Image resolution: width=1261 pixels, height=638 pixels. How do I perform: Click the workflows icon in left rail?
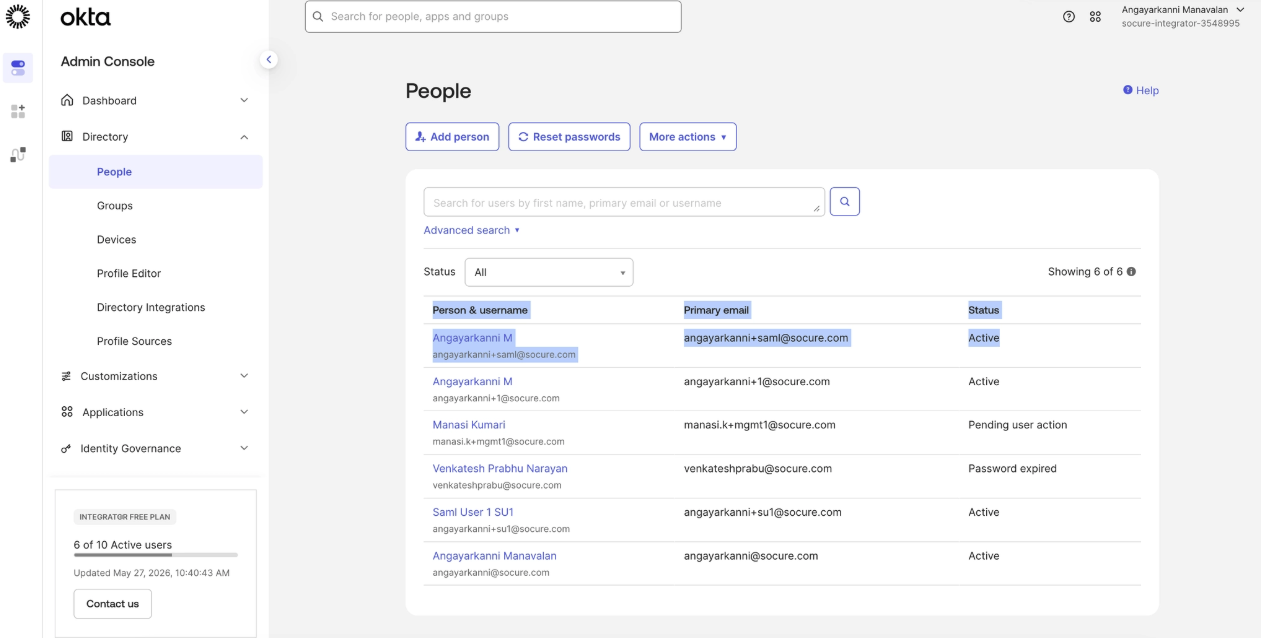(x=18, y=155)
